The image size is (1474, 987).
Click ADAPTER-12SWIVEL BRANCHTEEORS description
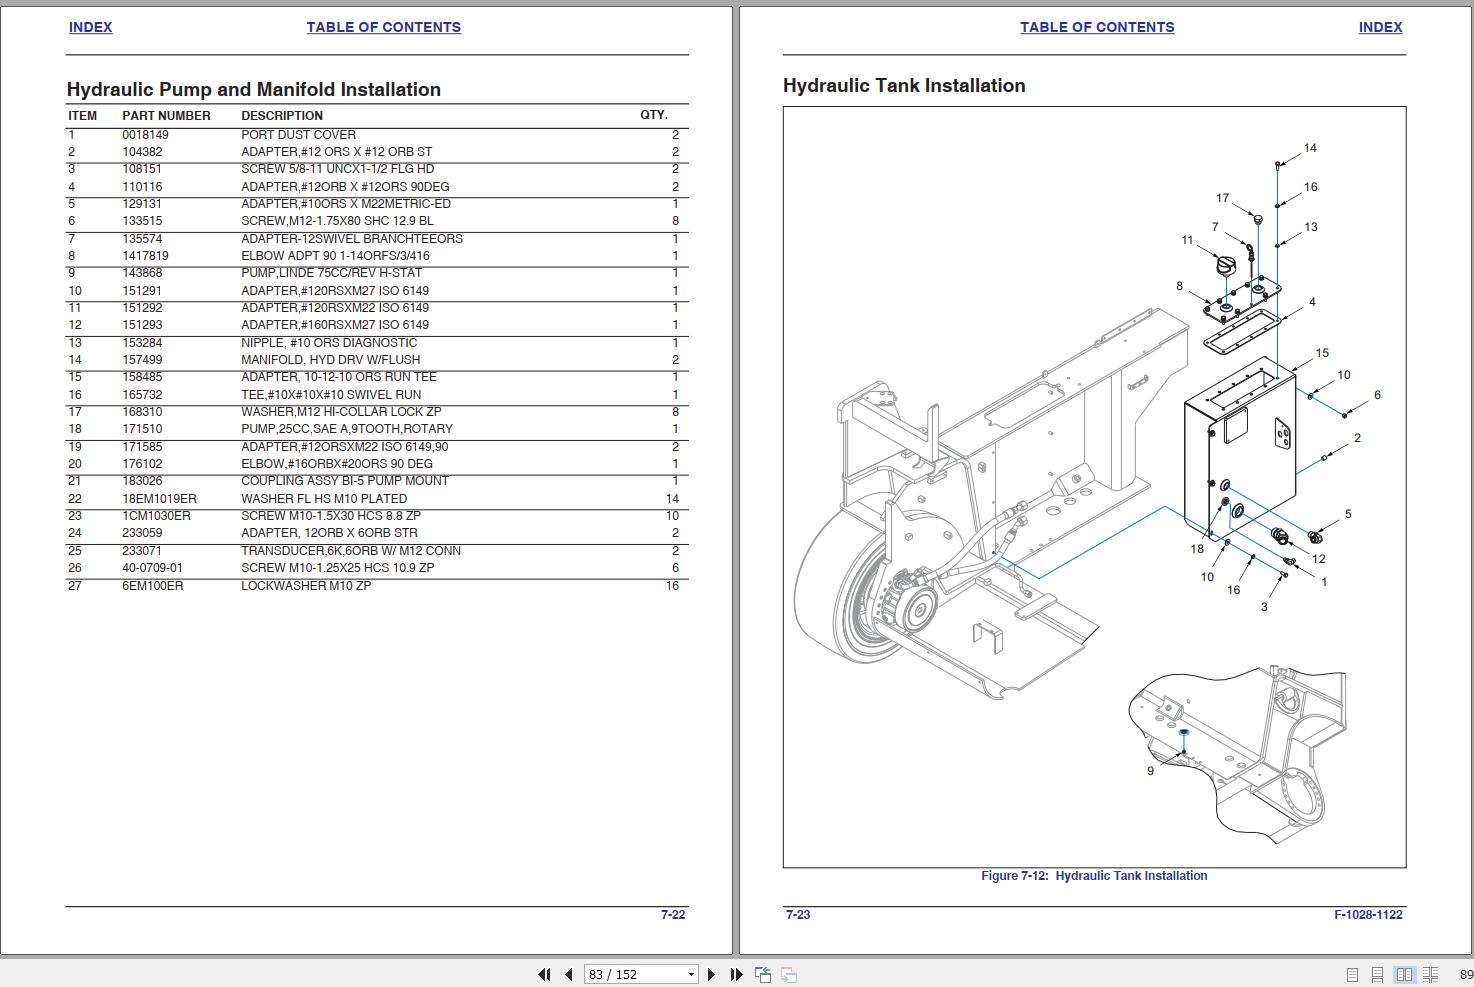point(352,239)
